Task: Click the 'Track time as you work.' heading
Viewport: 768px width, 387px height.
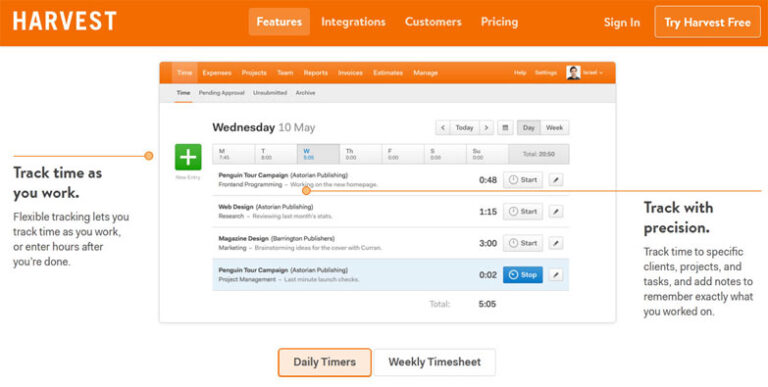Action: 58,183
